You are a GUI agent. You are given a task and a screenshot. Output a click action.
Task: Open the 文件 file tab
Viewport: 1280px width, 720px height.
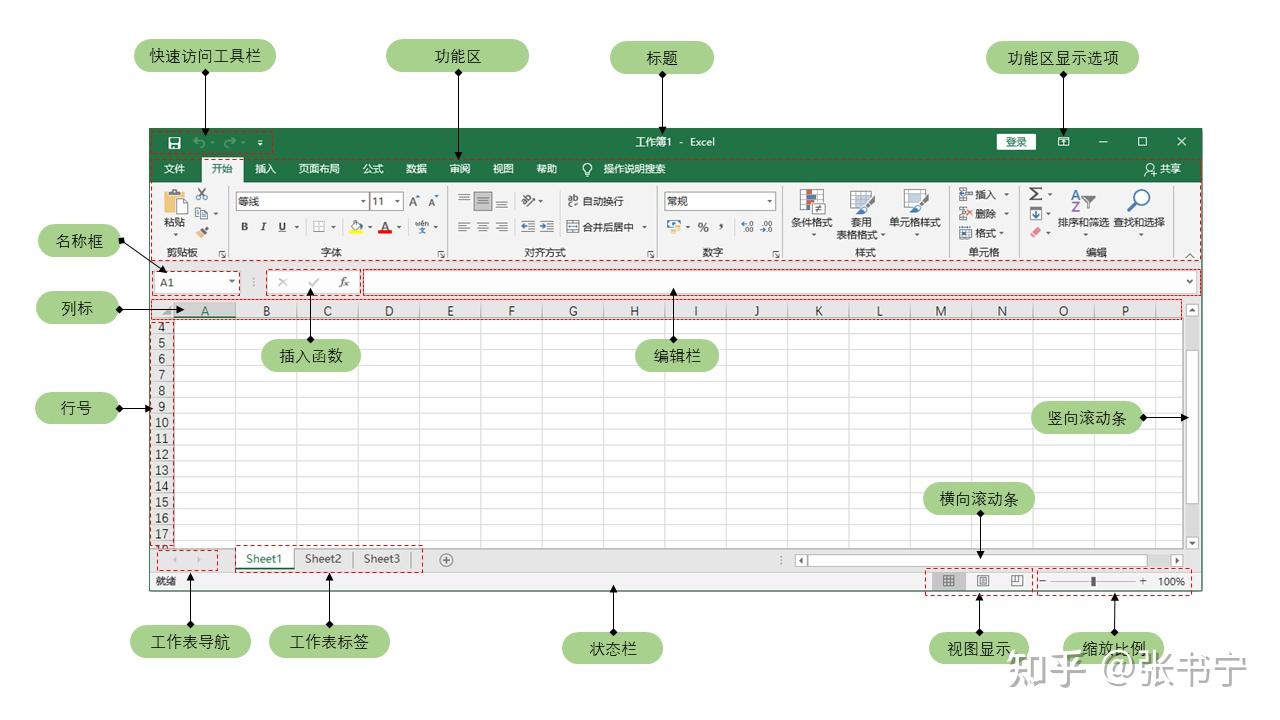point(175,169)
